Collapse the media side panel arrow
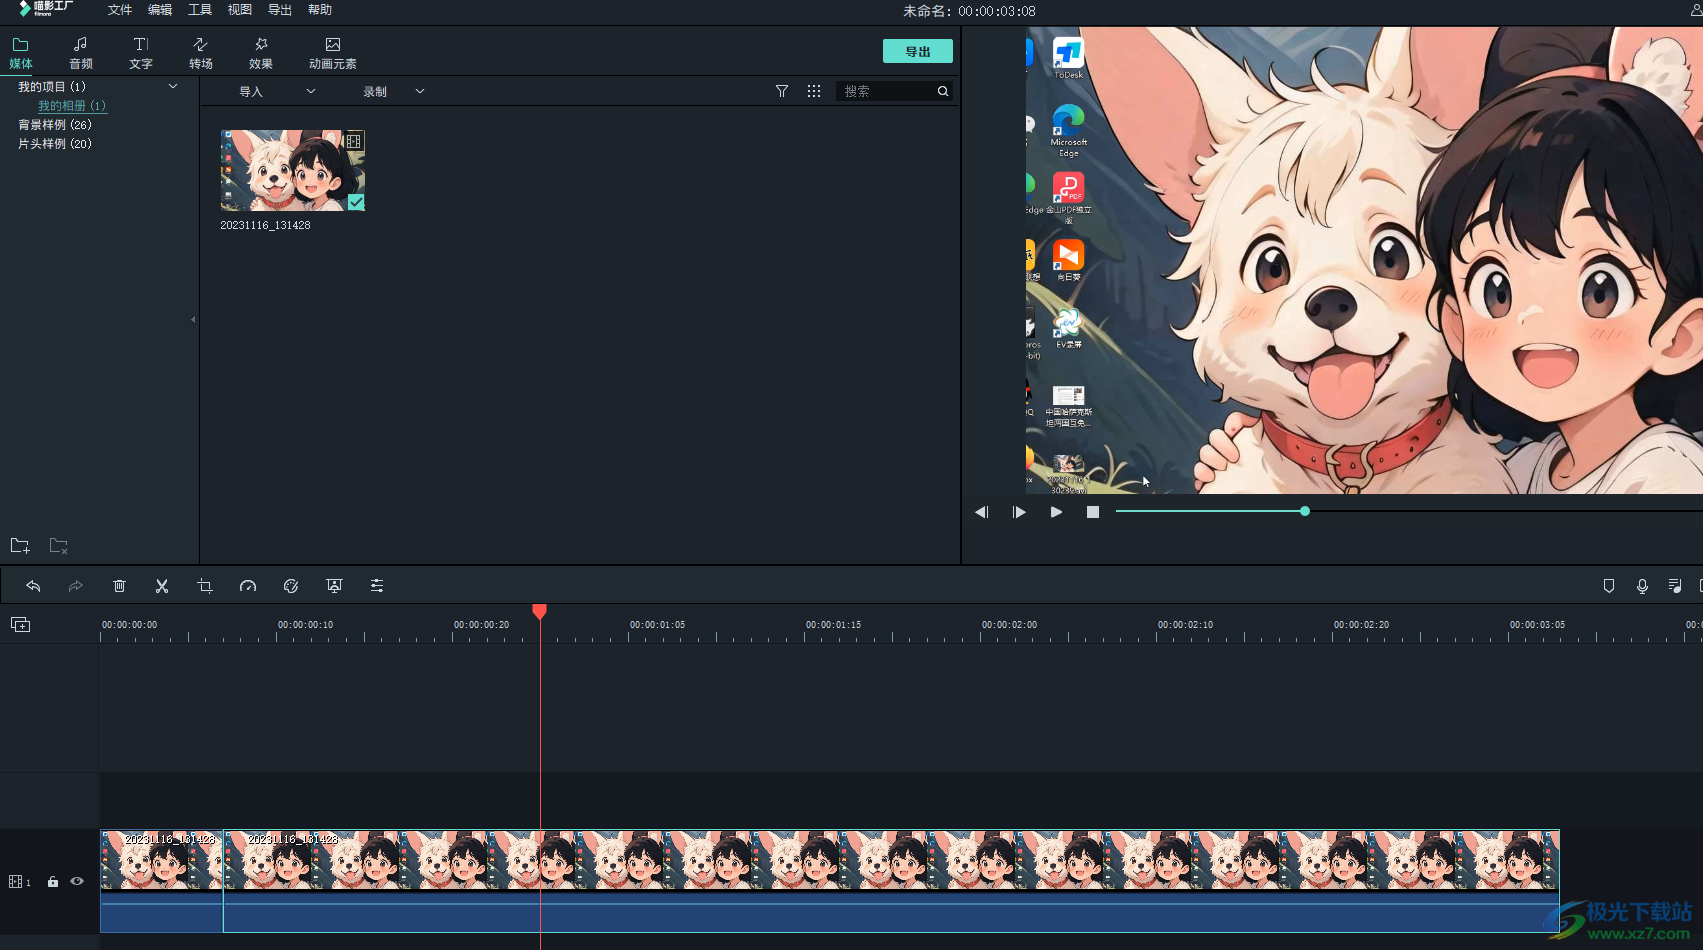 [x=193, y=320]
